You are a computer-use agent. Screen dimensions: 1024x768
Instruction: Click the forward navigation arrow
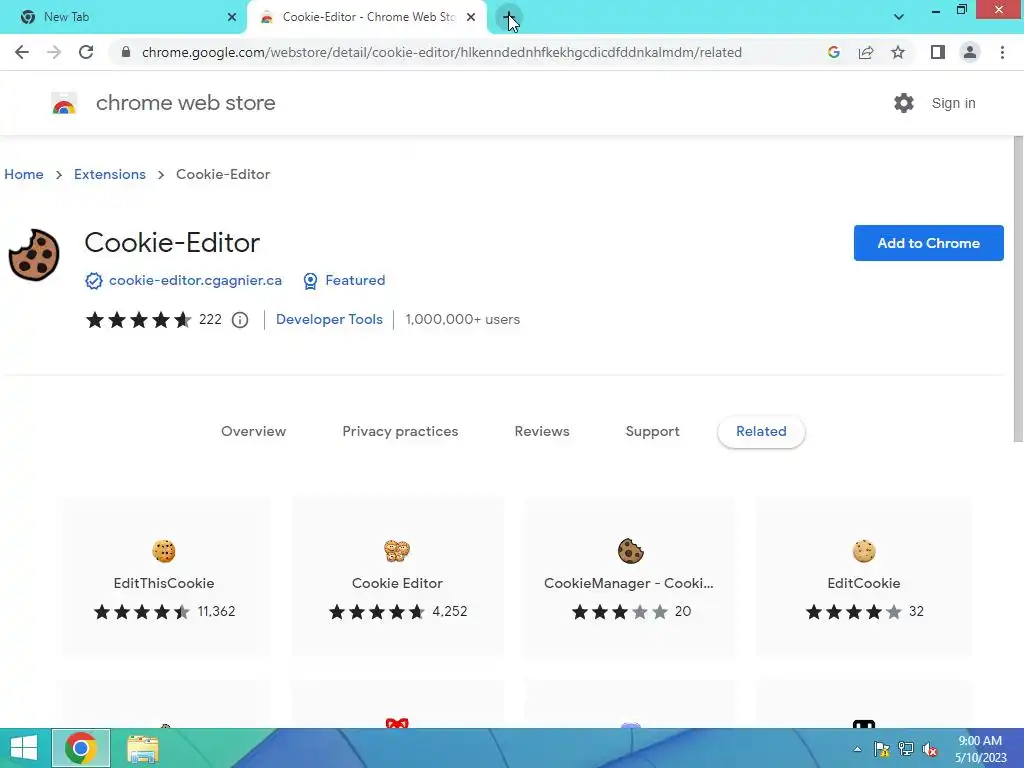(54, 52)
